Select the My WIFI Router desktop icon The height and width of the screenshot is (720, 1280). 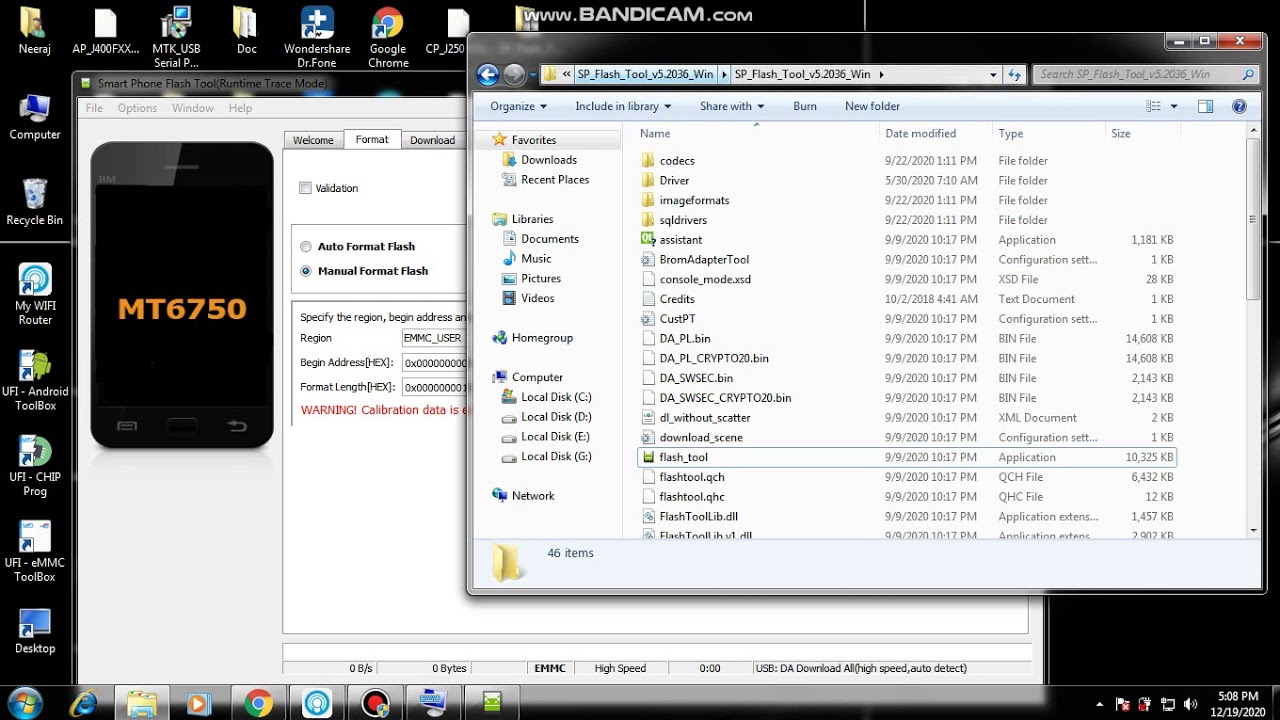[35, 295]
